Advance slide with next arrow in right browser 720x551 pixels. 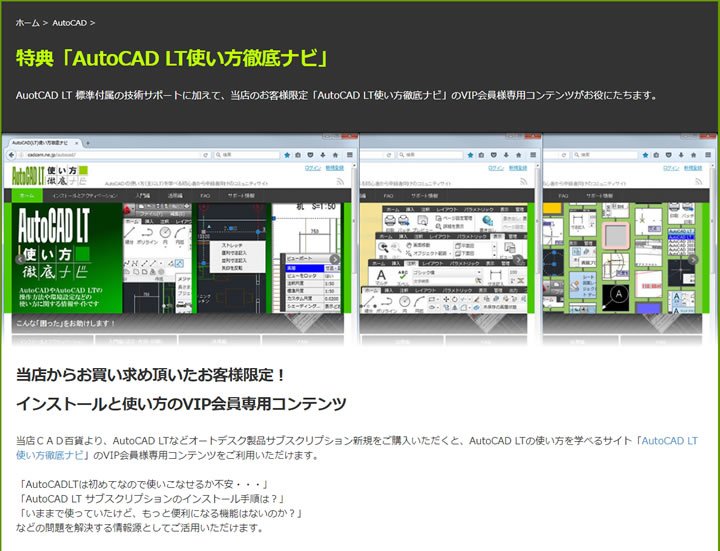point(692,259)
